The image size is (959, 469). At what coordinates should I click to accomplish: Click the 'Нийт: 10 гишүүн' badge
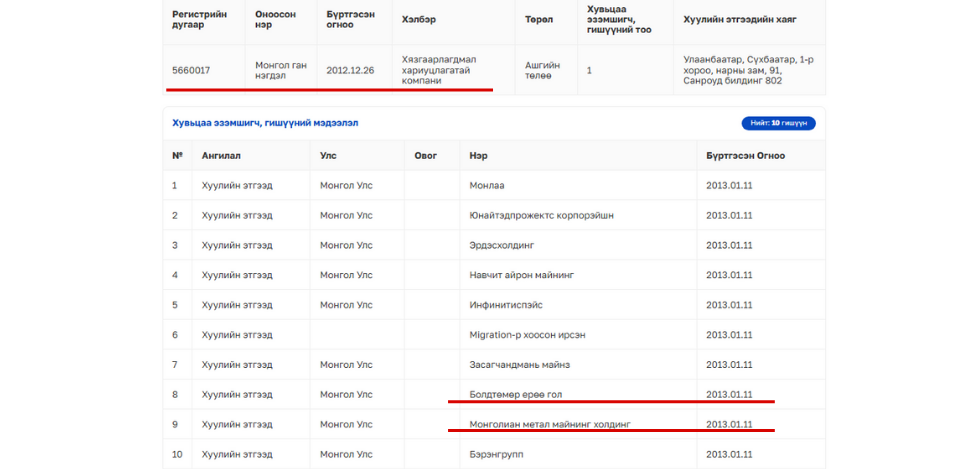[778, 123]
